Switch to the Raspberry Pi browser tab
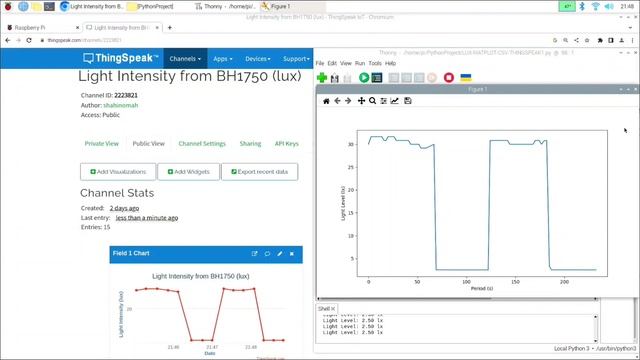Screen dimensions: 640x360 (42, 27)
